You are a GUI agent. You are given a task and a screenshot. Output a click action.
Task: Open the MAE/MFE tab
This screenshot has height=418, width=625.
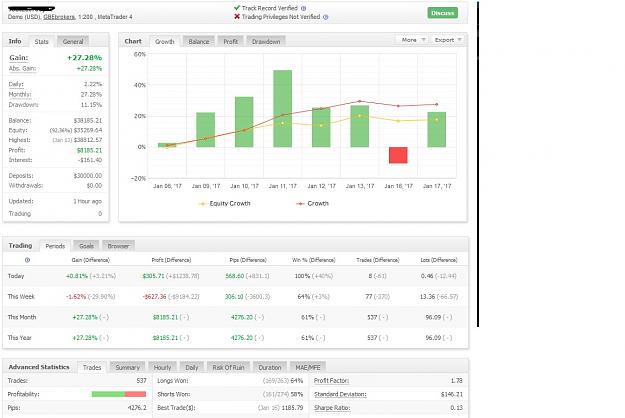[x=308, y=367]
